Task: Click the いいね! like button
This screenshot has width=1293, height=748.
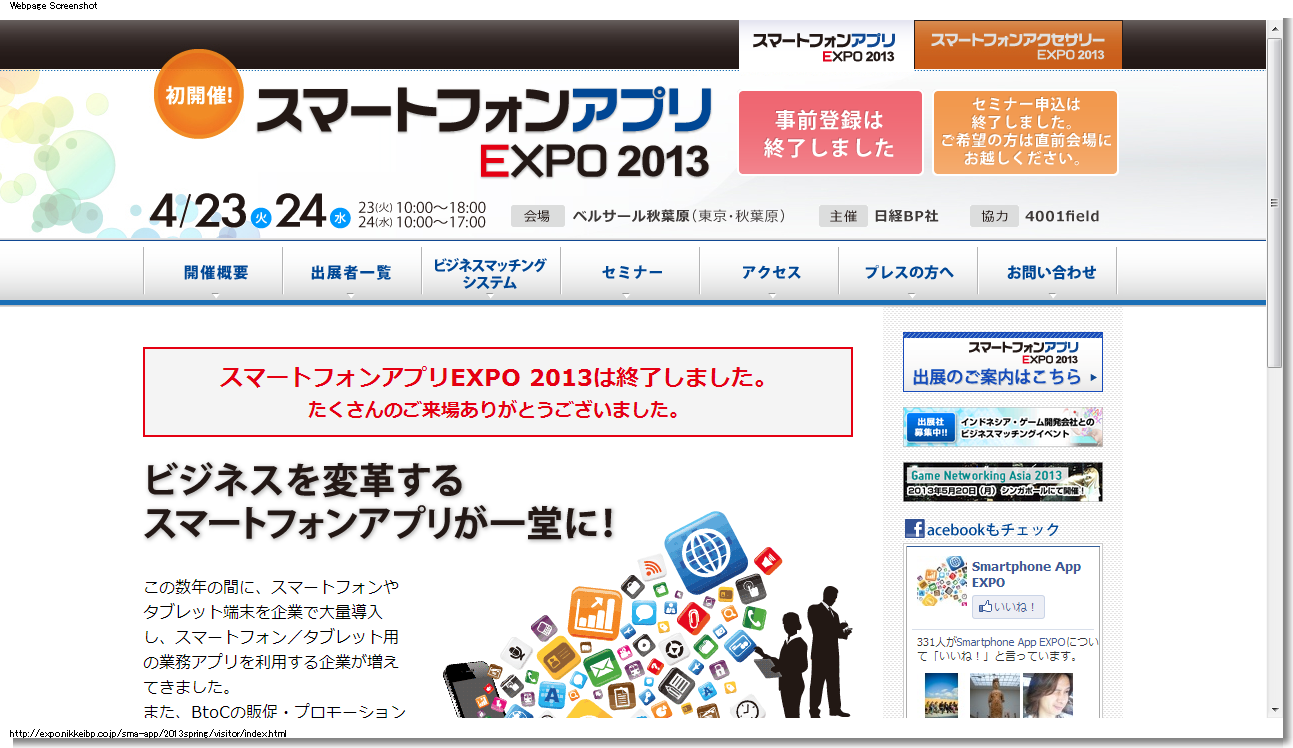Action: pyautogui.click(x=1008, y=607)
